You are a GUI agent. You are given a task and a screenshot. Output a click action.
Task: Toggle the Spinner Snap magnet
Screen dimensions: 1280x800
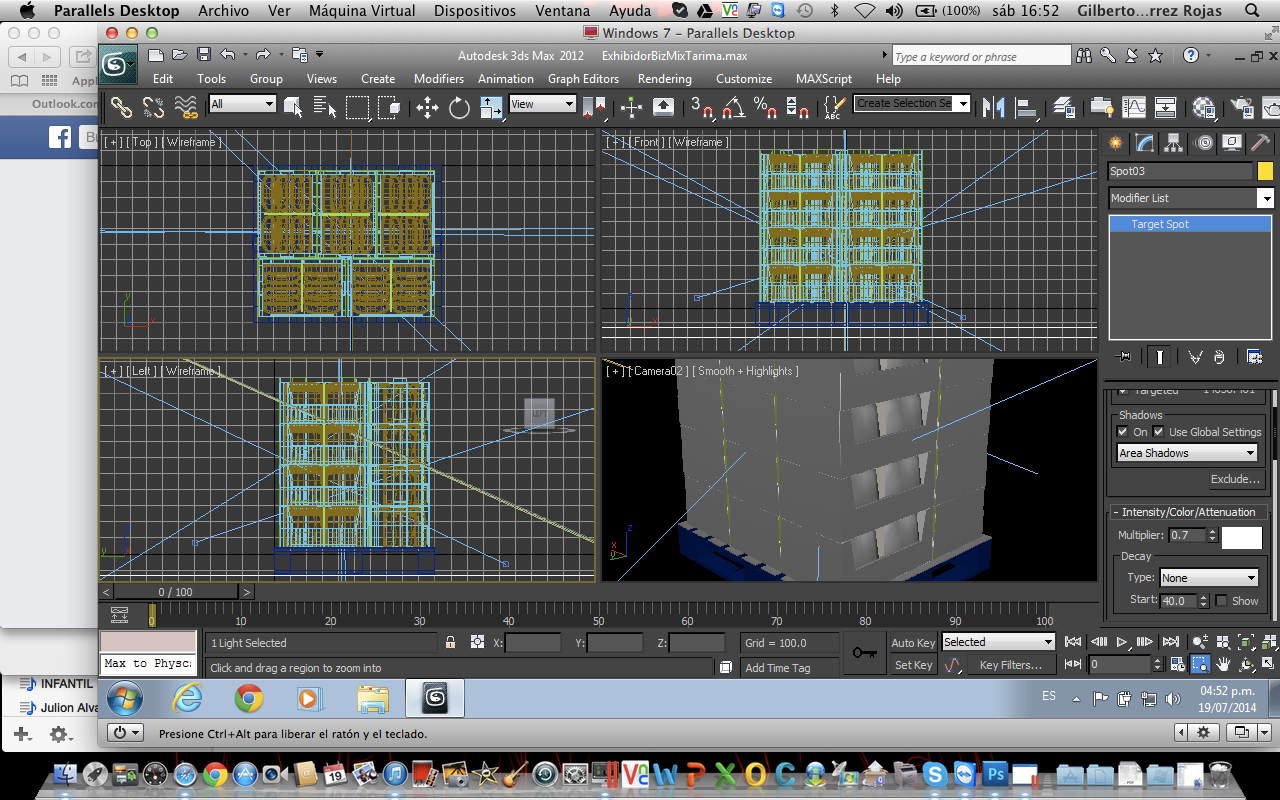(x=797, y=106)
